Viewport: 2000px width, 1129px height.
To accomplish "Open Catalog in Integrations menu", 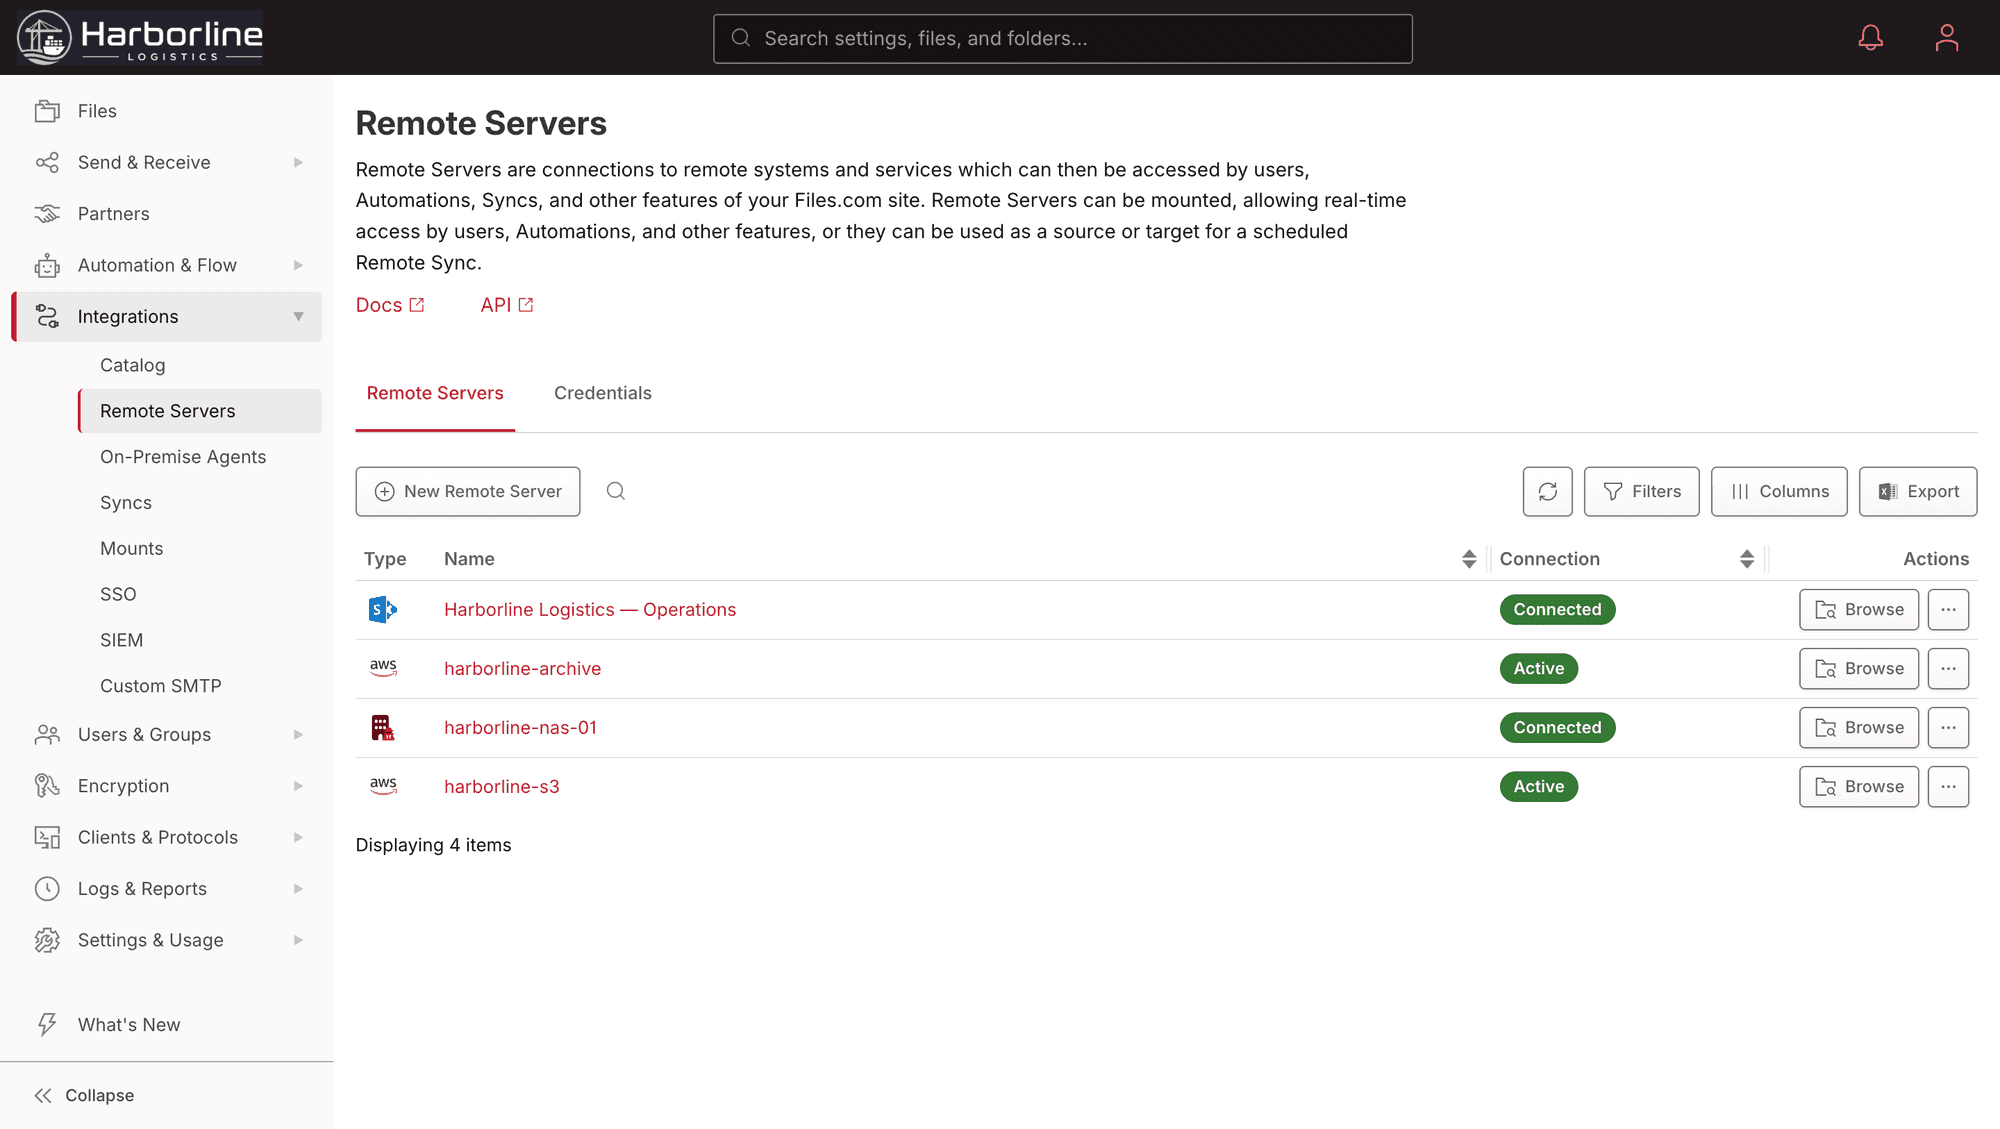I will click(x=133, y=365).
